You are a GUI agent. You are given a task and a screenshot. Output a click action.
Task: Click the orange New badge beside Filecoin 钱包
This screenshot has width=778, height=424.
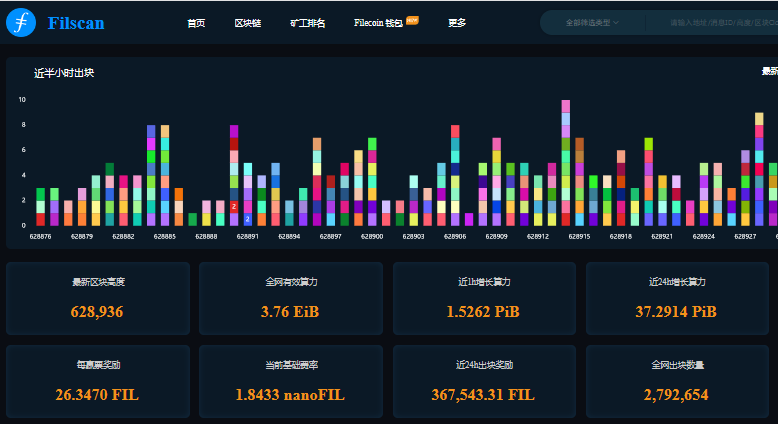tap(412, 19)
